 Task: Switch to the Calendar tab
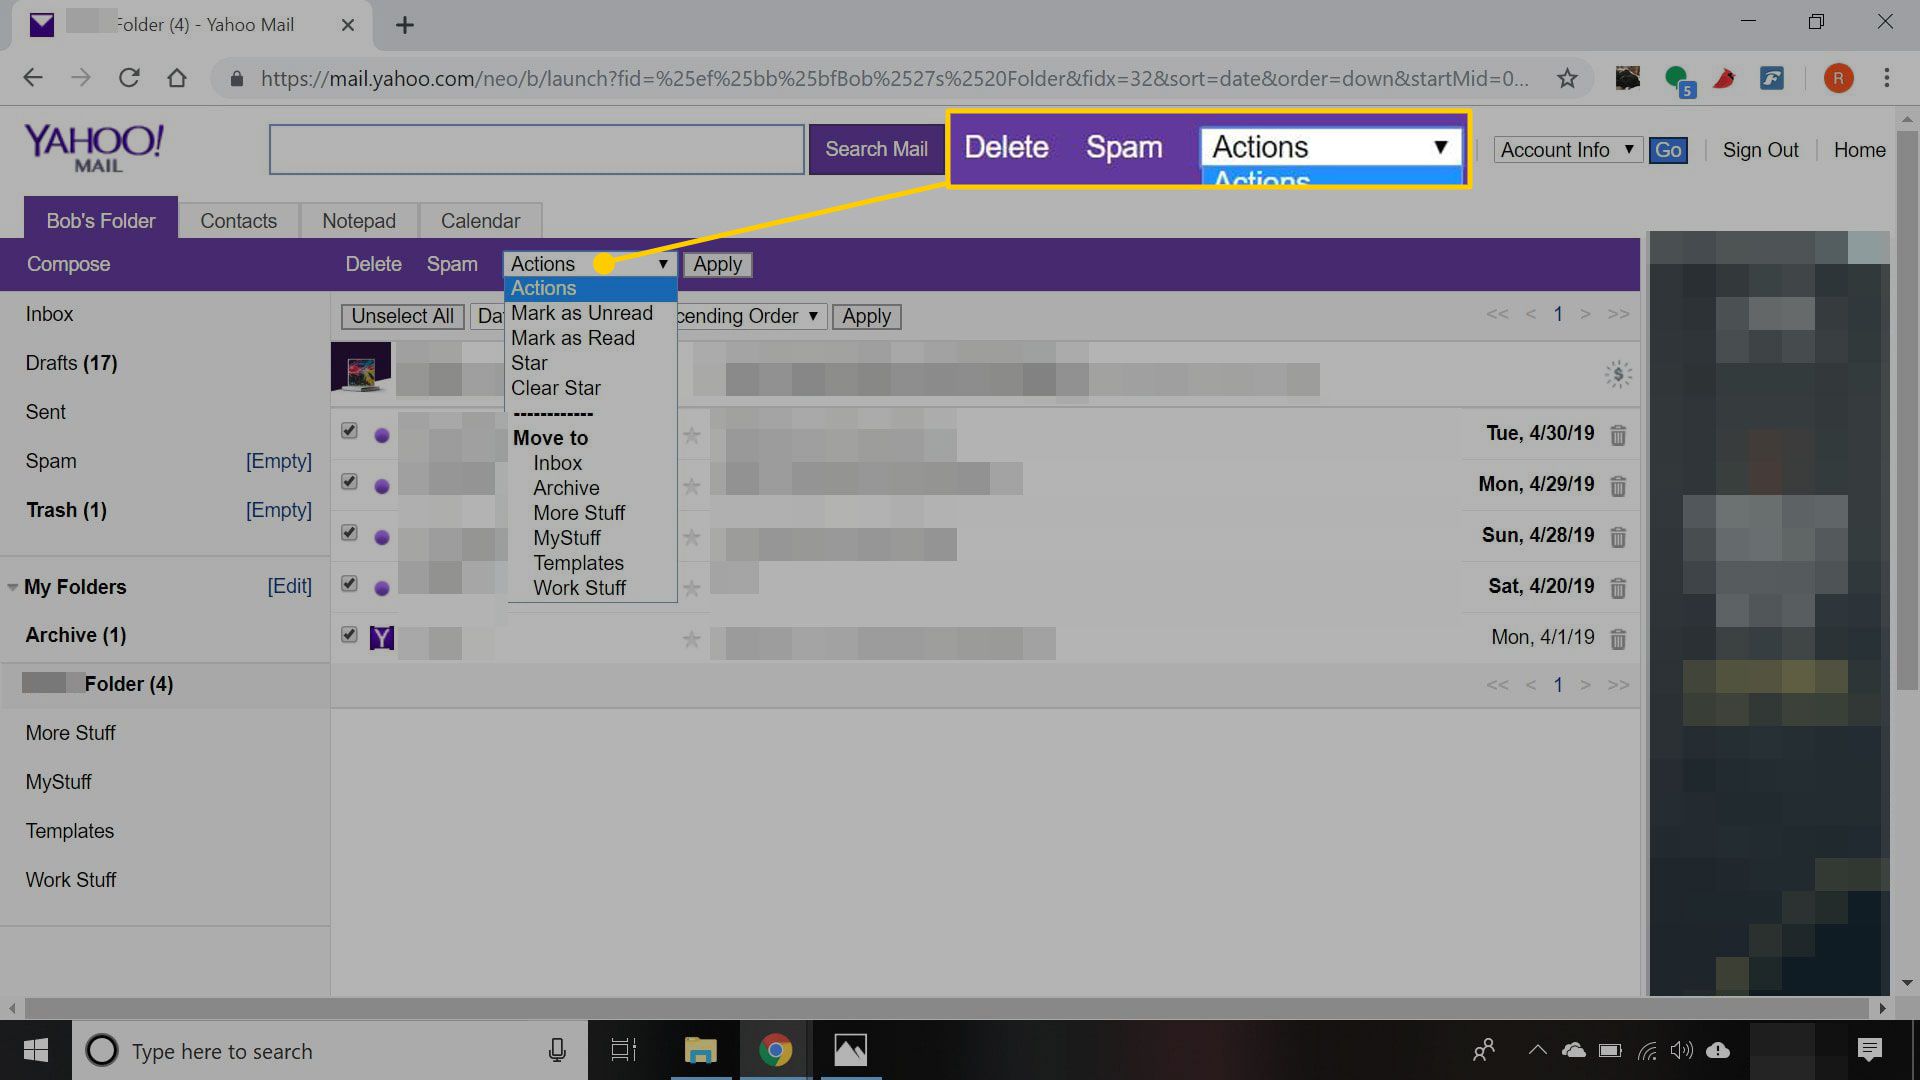pyautogui.click(x=480, y=221)
